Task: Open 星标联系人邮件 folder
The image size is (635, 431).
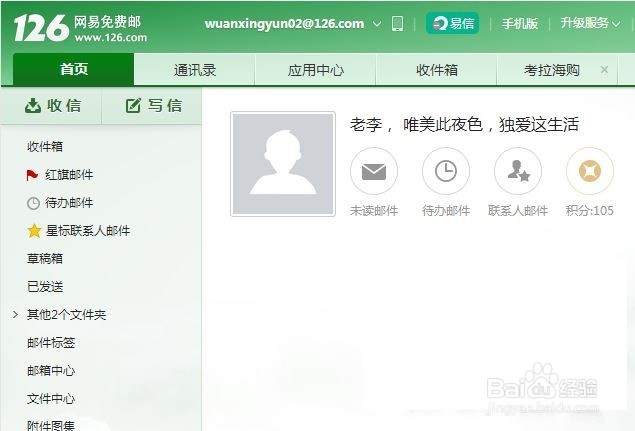Action: click(88, 230)
